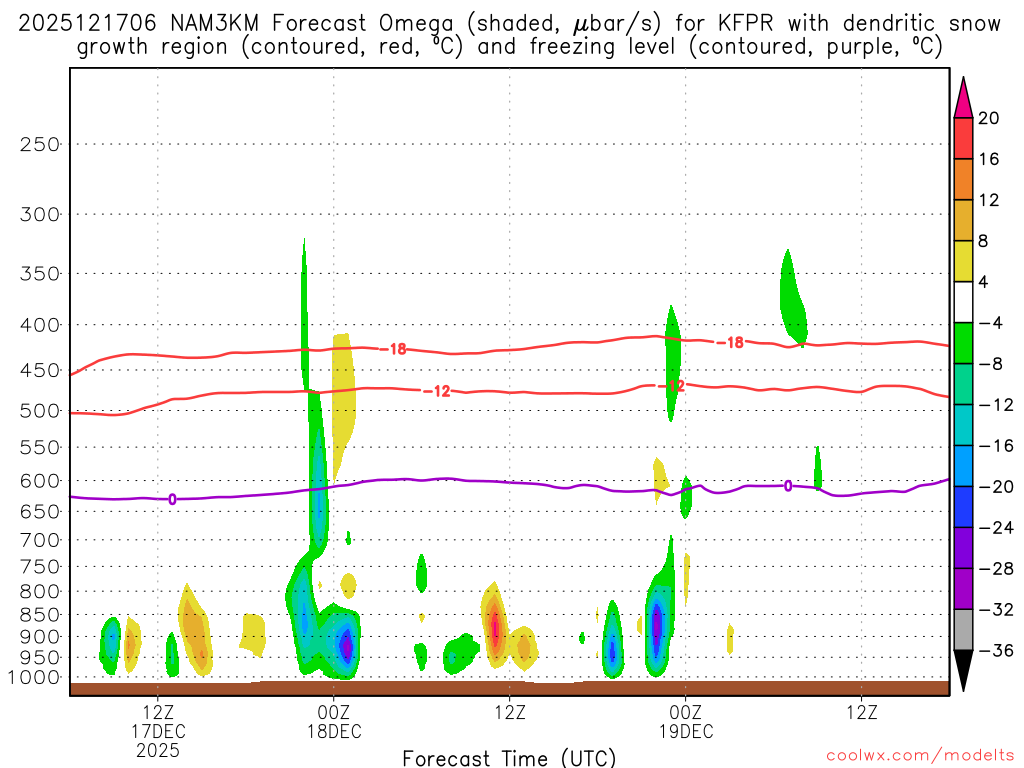
Task: Click the colorbar label -8
Action: (990, 364)
